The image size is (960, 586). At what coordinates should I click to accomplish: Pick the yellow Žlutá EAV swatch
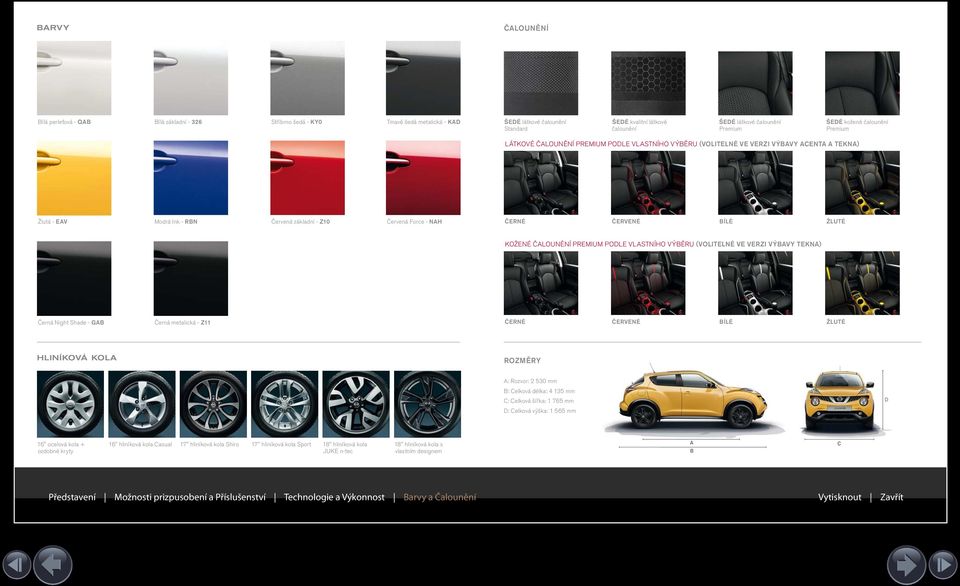tap(74, 178)
